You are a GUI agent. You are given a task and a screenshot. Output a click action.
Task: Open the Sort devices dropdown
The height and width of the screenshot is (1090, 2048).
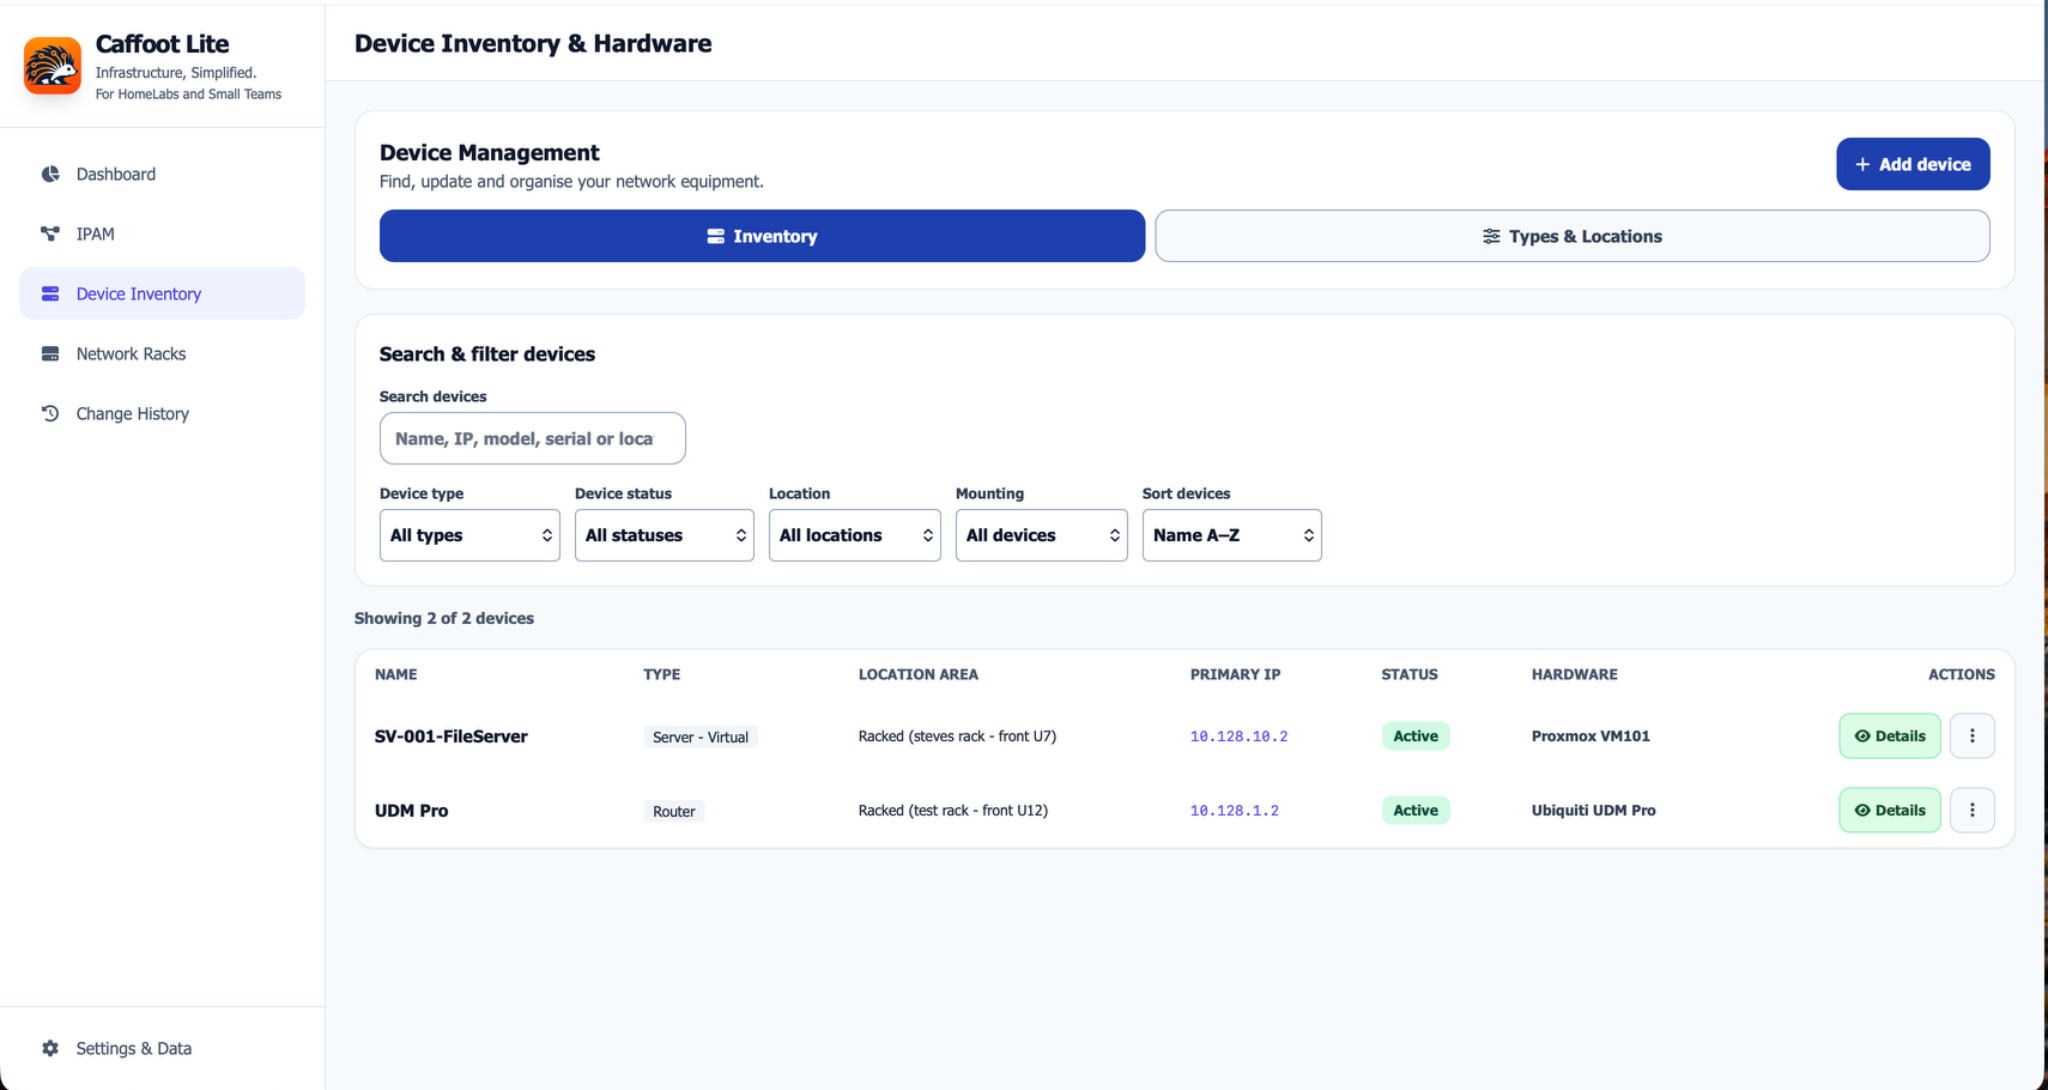pos(1232,535)
